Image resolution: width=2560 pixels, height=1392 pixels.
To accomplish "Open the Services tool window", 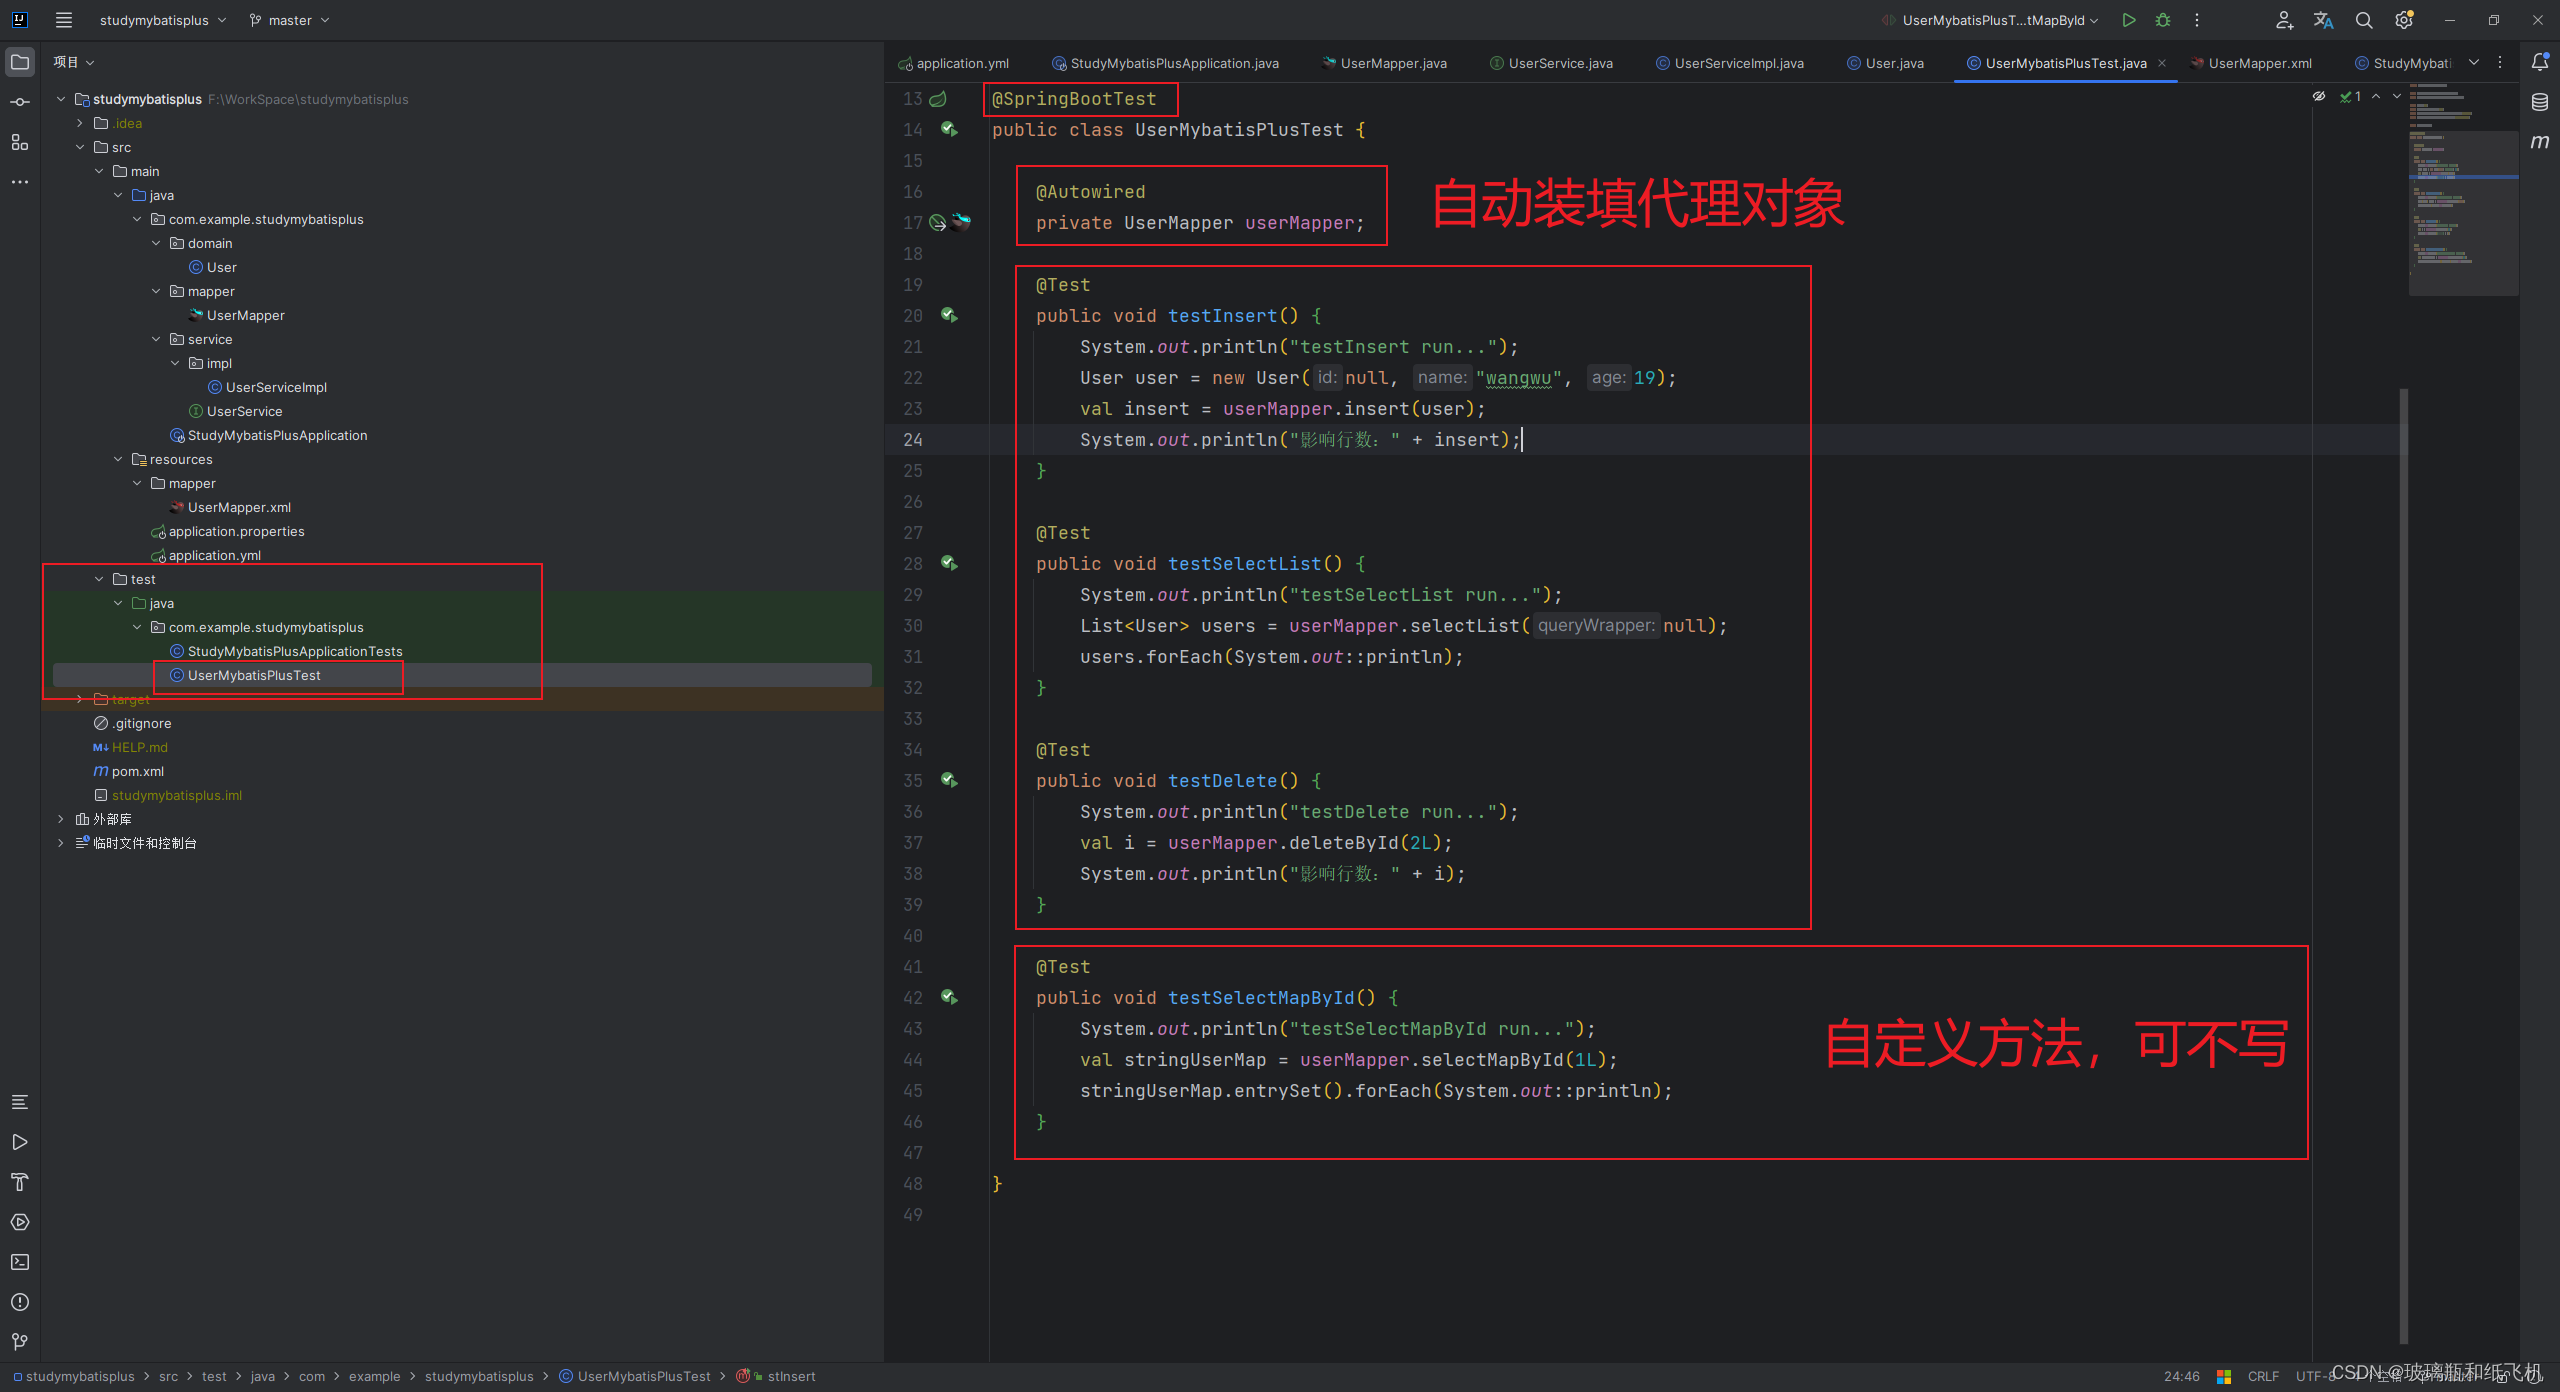I will pos(20,1222).
